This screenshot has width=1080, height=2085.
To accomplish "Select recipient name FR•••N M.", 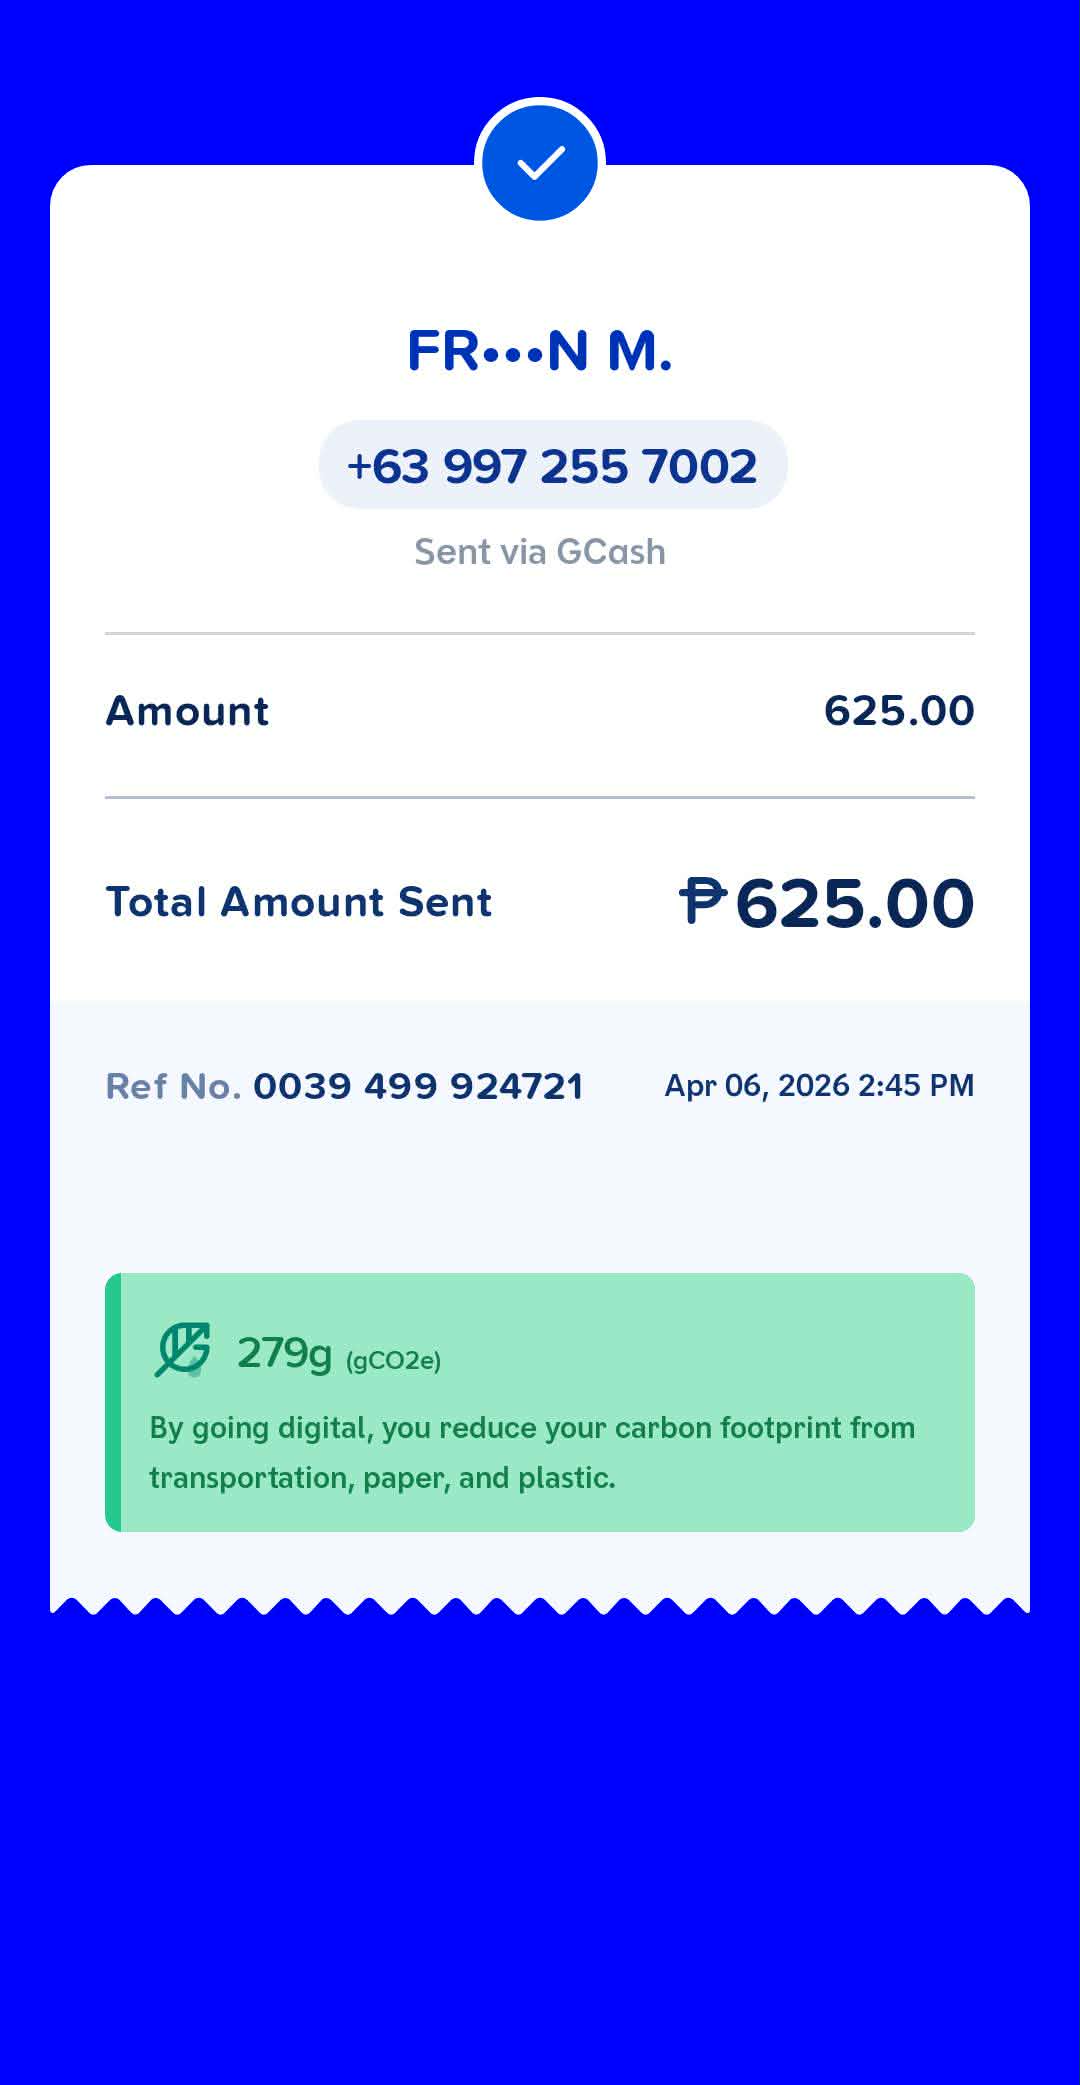I will [540, 351].
